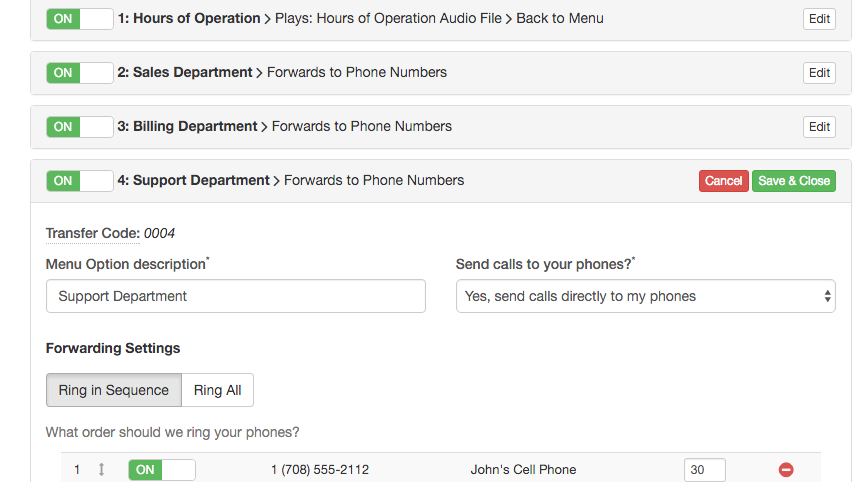Edit the Hours of Operation option
The image size is (858, 482).
(x=819, y=19)
